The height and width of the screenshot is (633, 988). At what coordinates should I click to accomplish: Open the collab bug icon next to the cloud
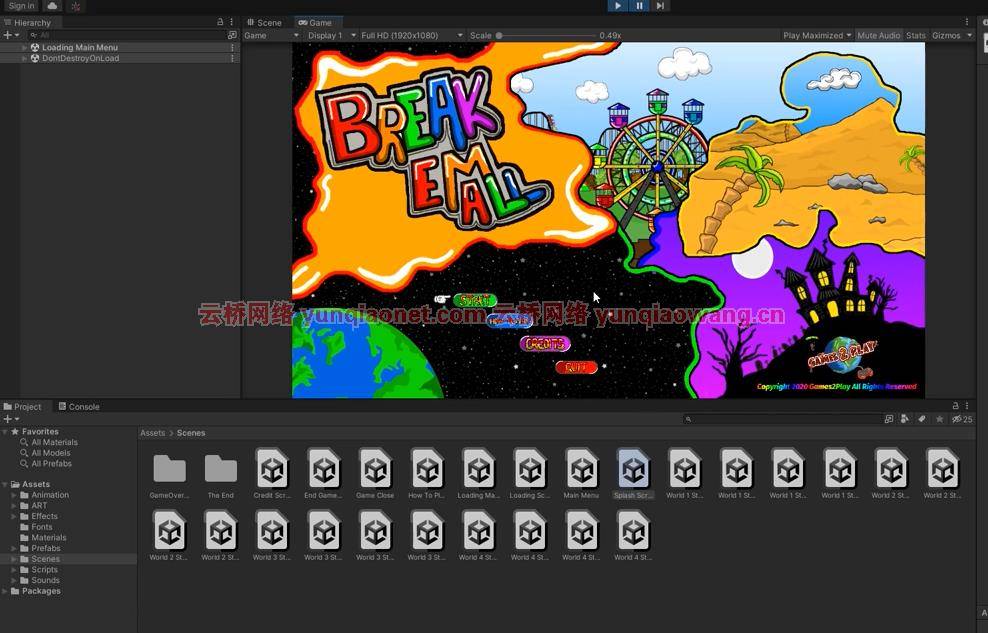[x=76, y=6]
